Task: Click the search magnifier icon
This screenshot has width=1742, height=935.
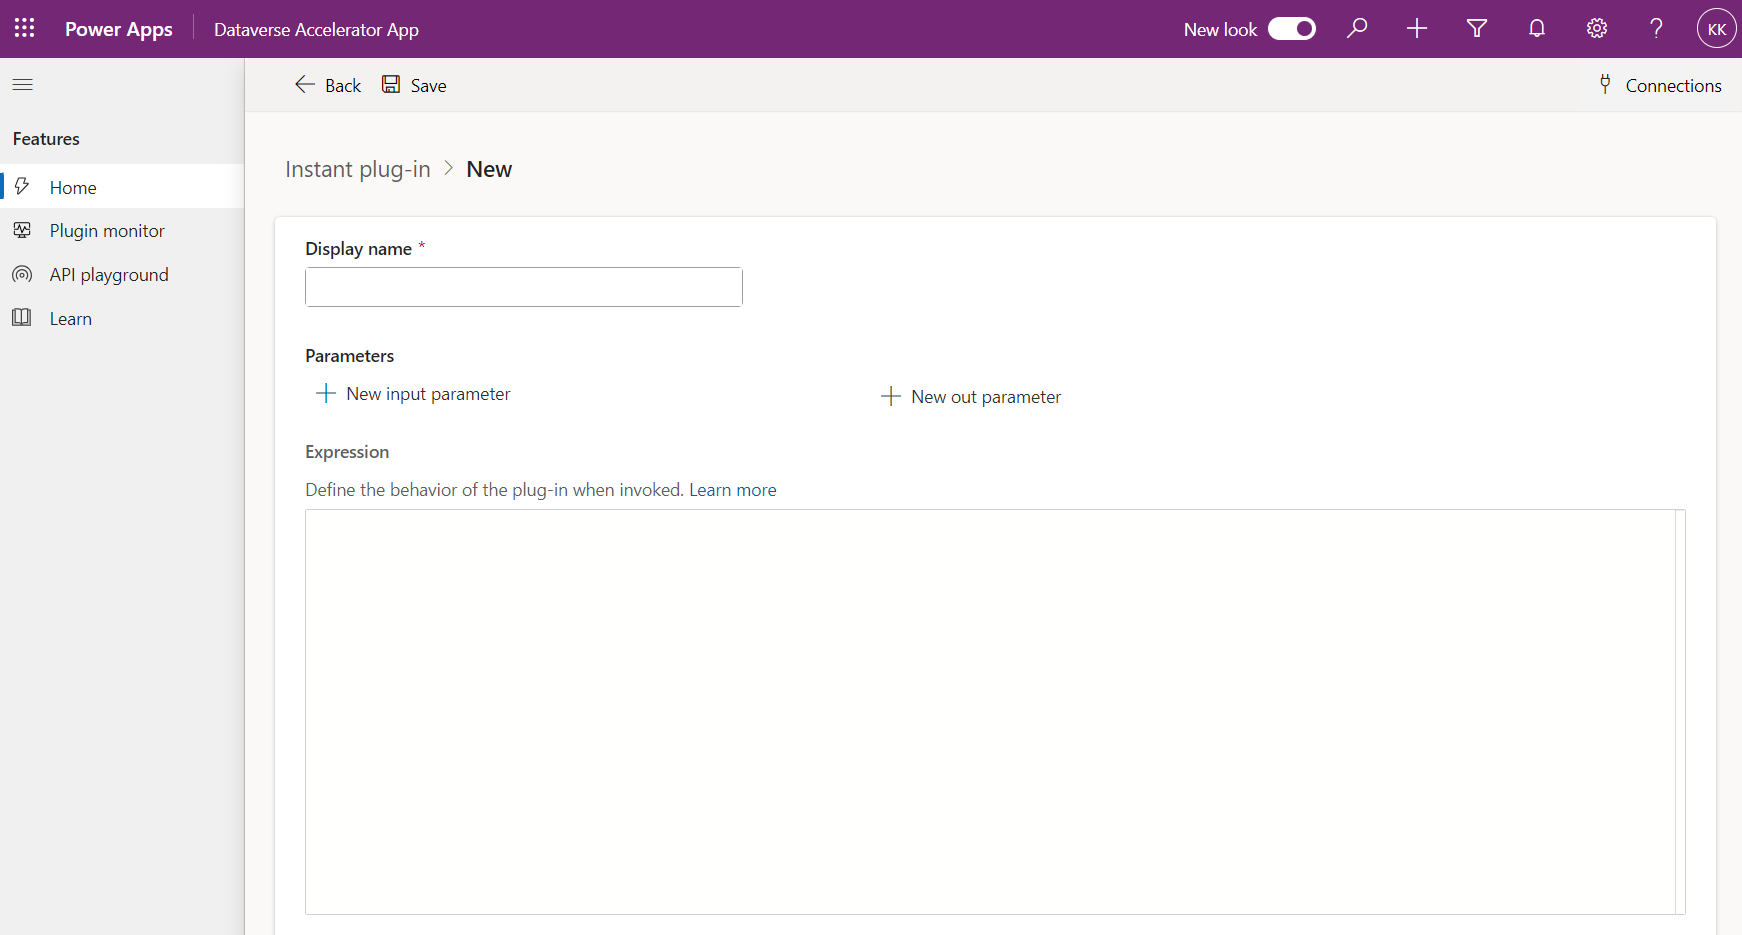Action: click(x=1357, y=29)
